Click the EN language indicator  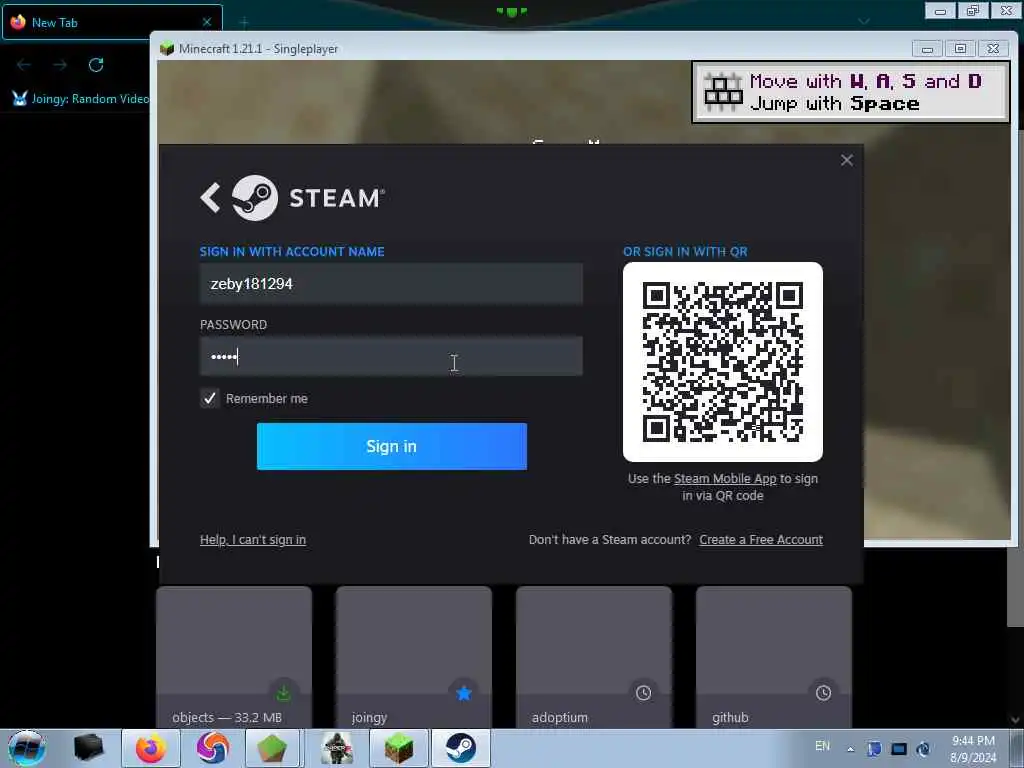[x=822, y=746]
